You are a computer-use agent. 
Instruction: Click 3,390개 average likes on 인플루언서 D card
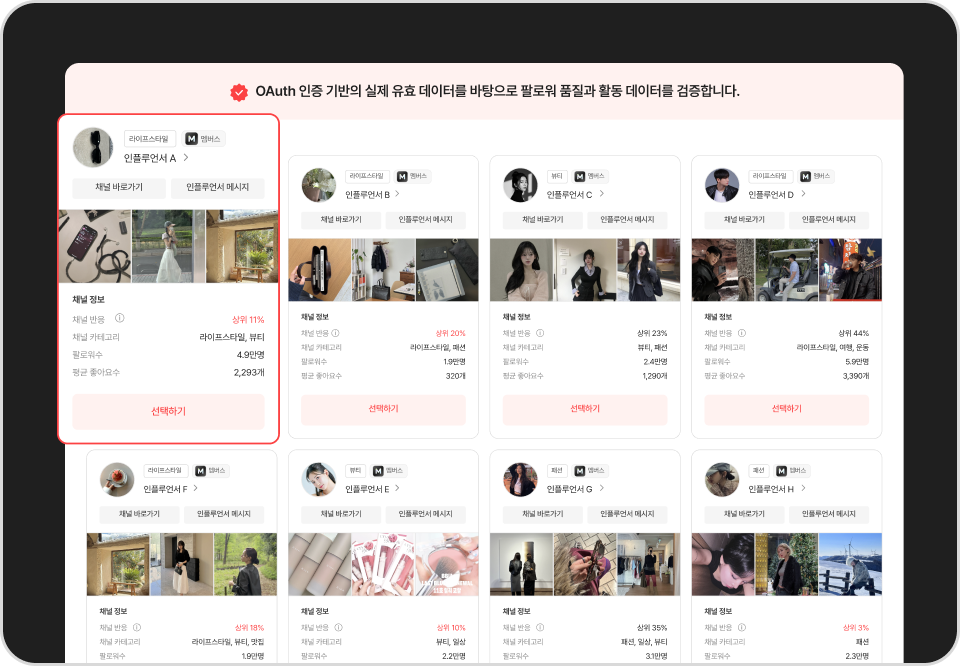[856, 376]
